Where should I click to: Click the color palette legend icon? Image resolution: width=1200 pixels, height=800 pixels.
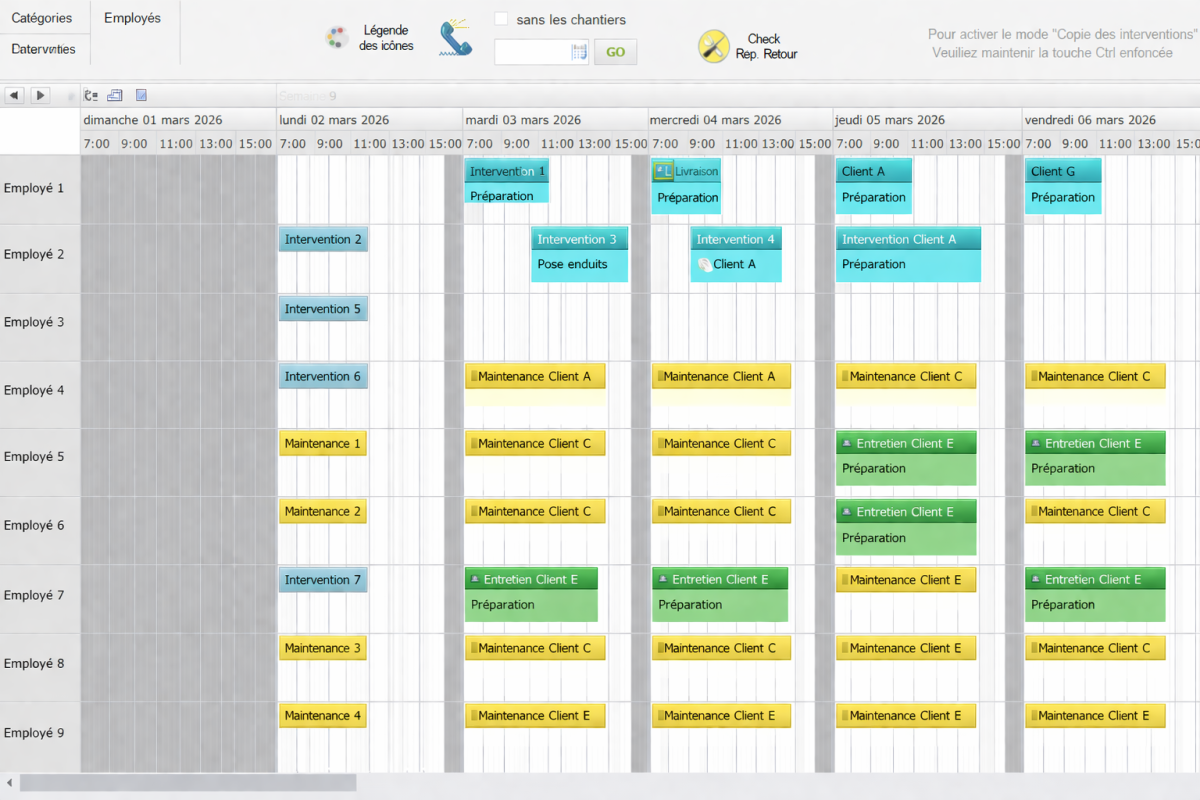(x=336, y=38)
